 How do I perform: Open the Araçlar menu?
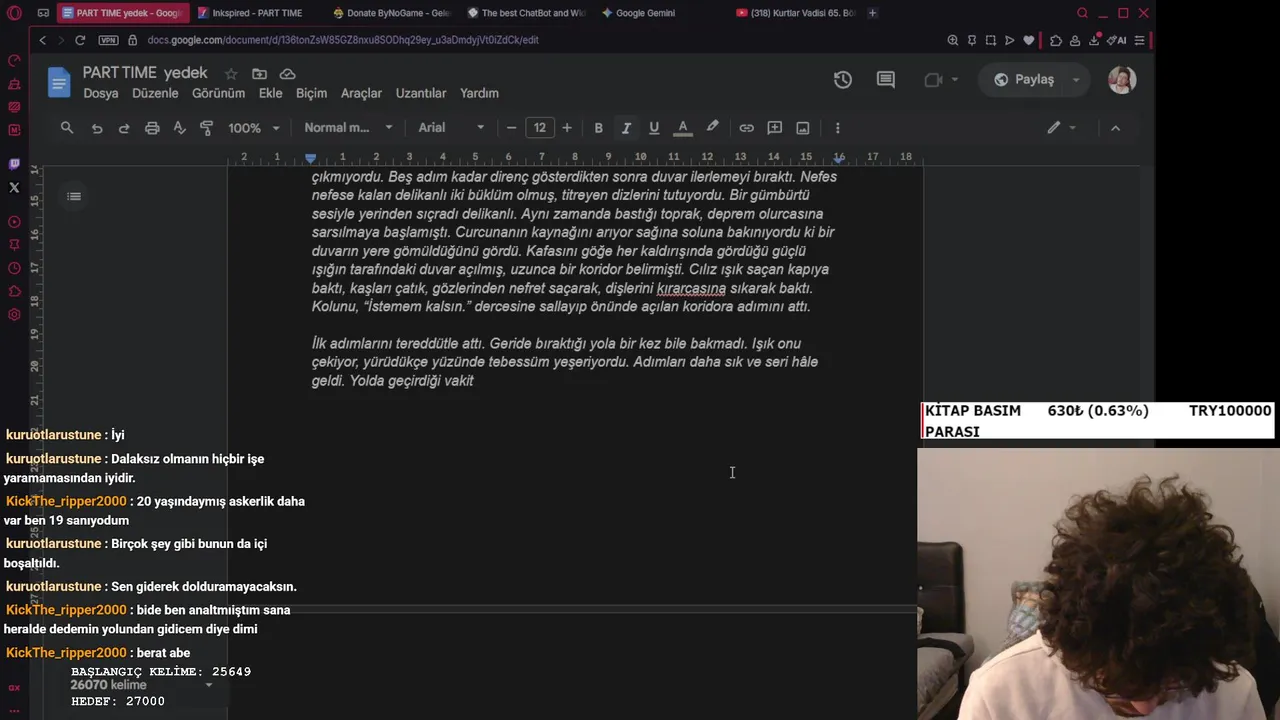pos(362,93)
